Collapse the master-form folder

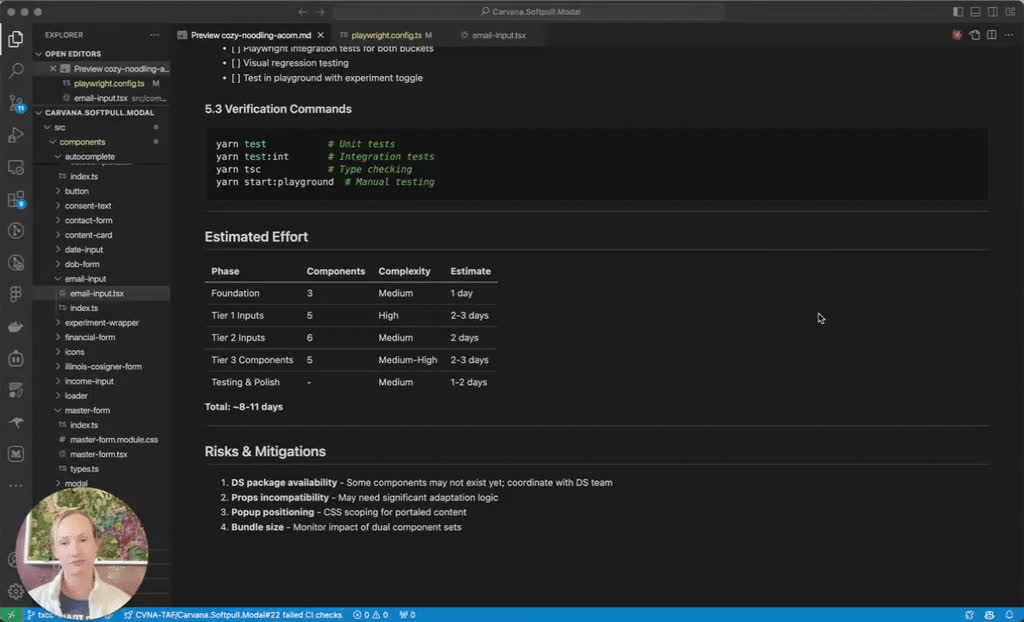tap(87, 410)
